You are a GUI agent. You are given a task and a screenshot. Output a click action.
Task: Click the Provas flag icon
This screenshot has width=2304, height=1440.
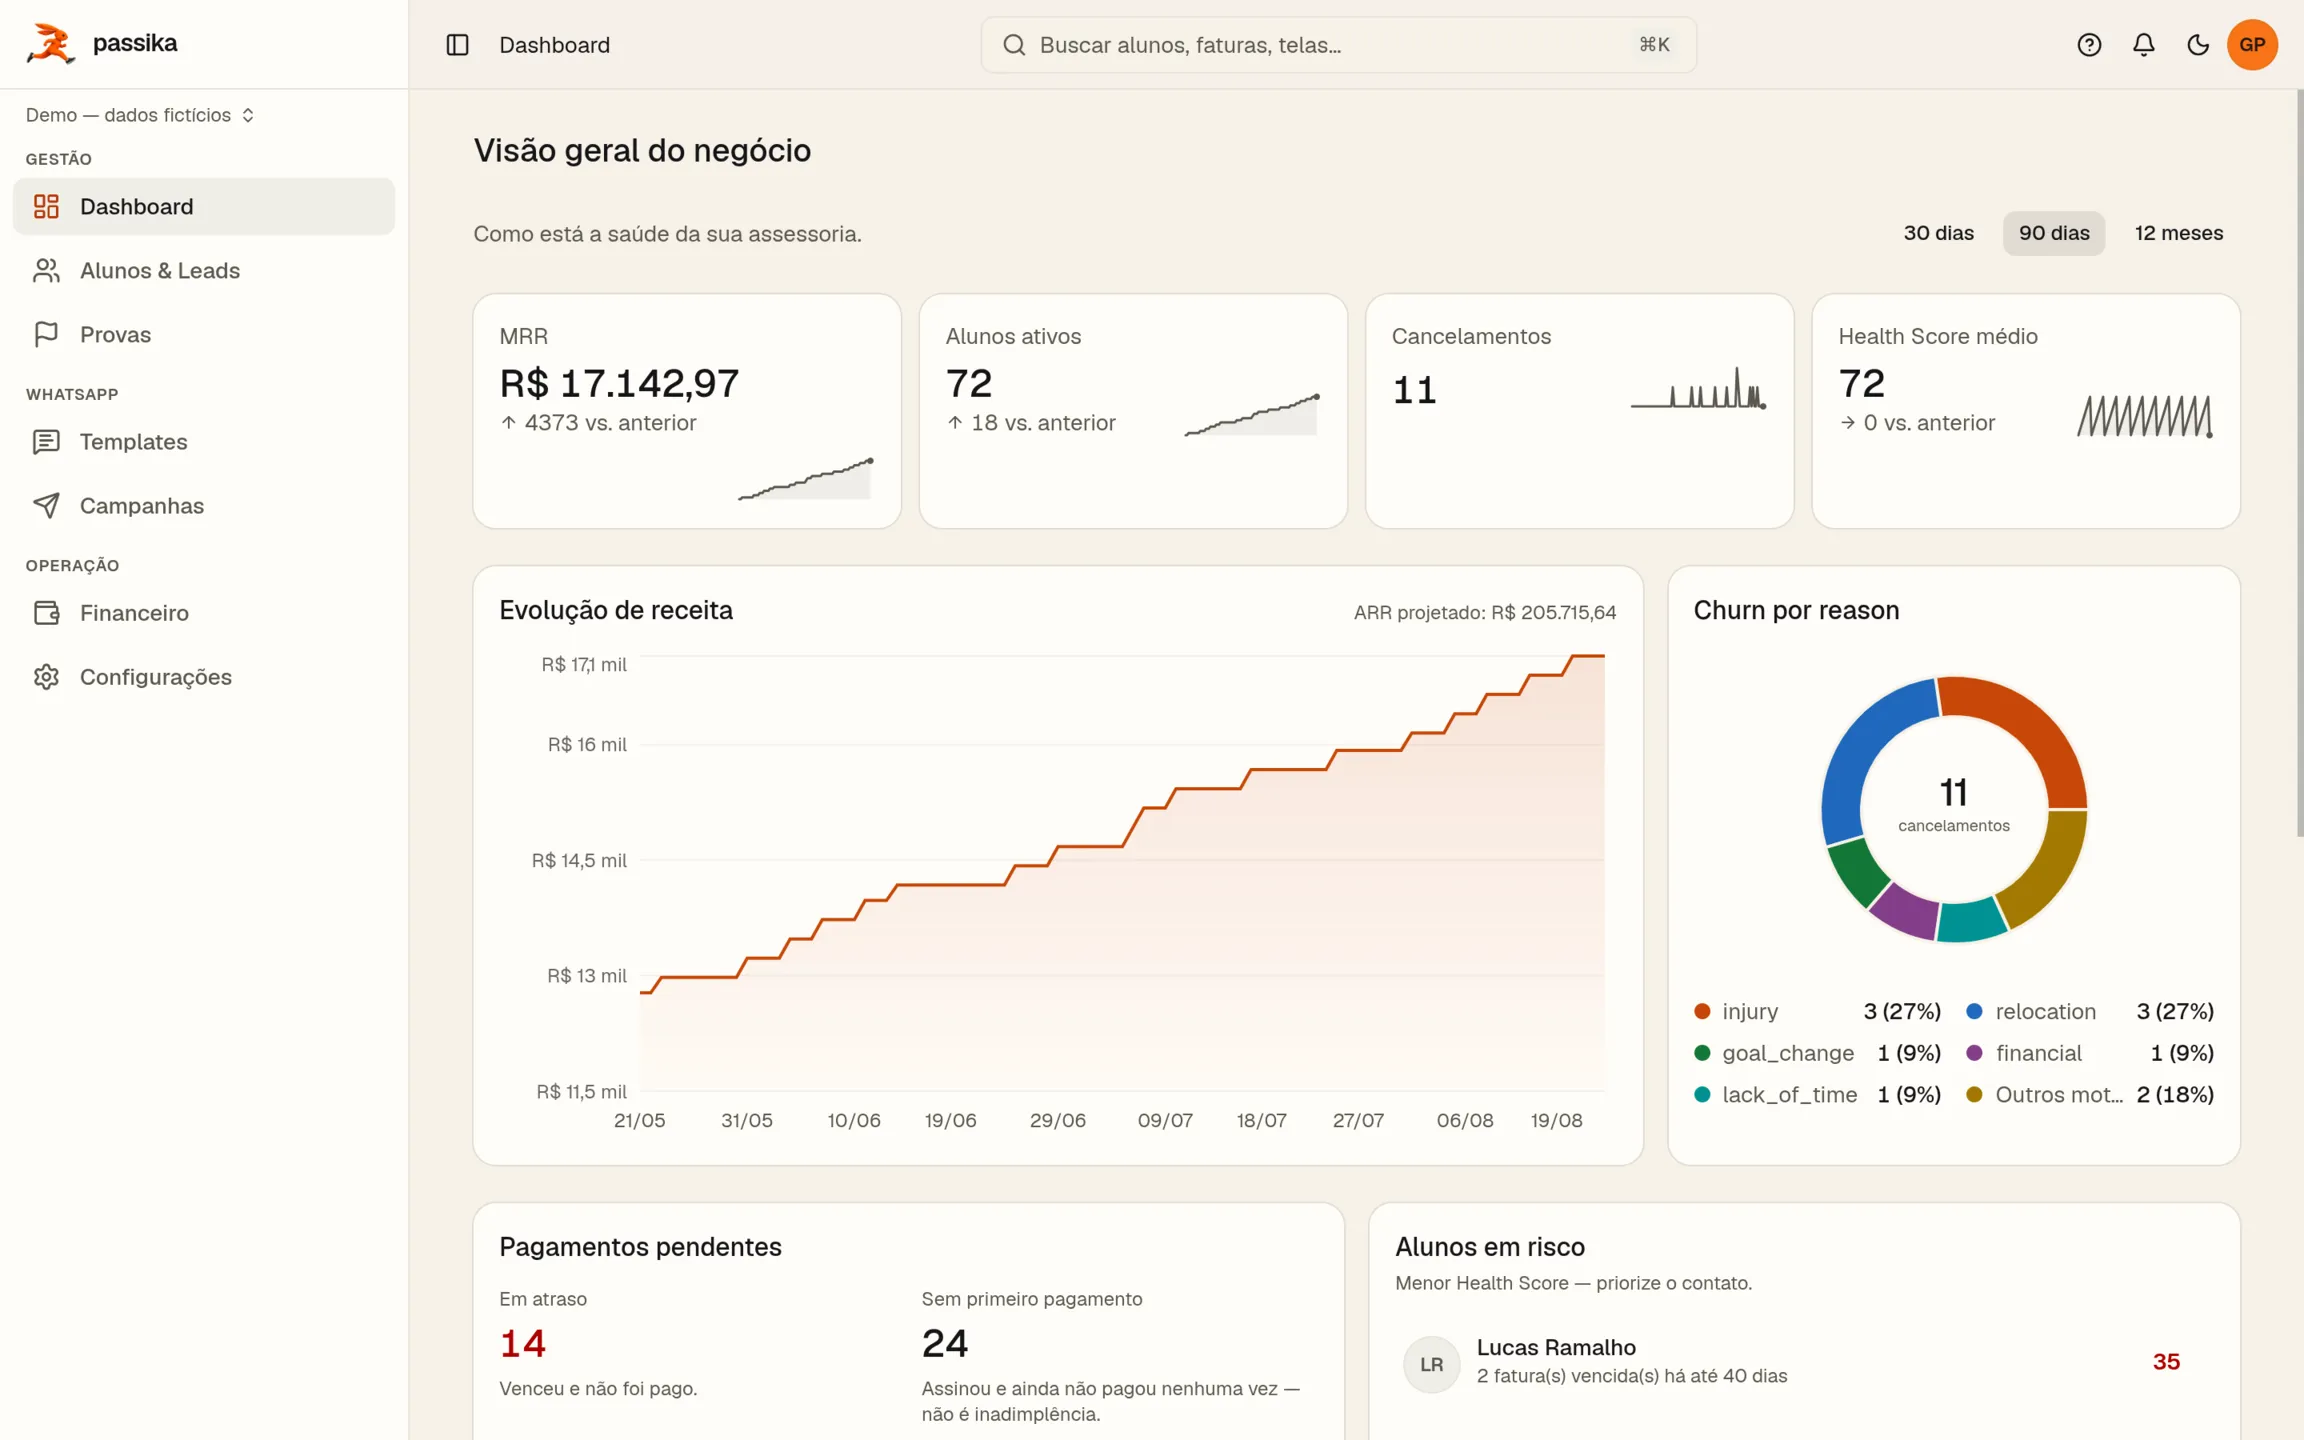click(x=46, y=334)
